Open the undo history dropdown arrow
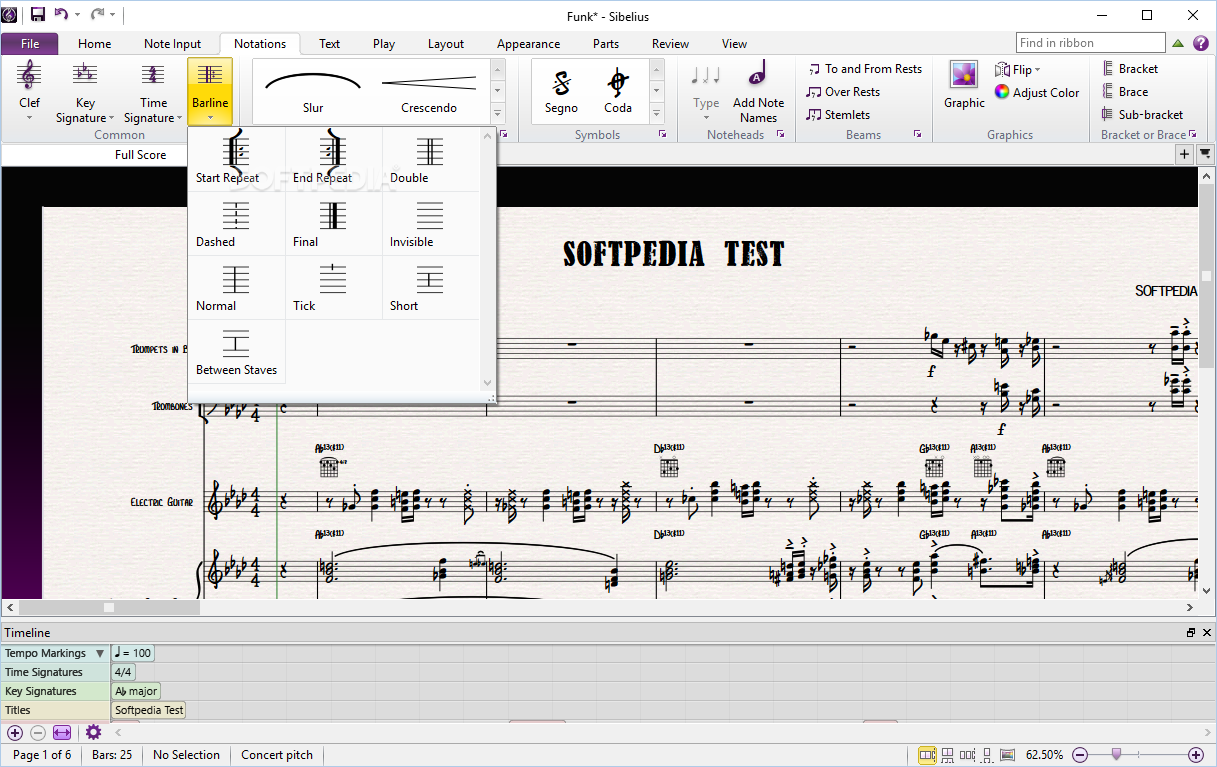 coord(77,15)
